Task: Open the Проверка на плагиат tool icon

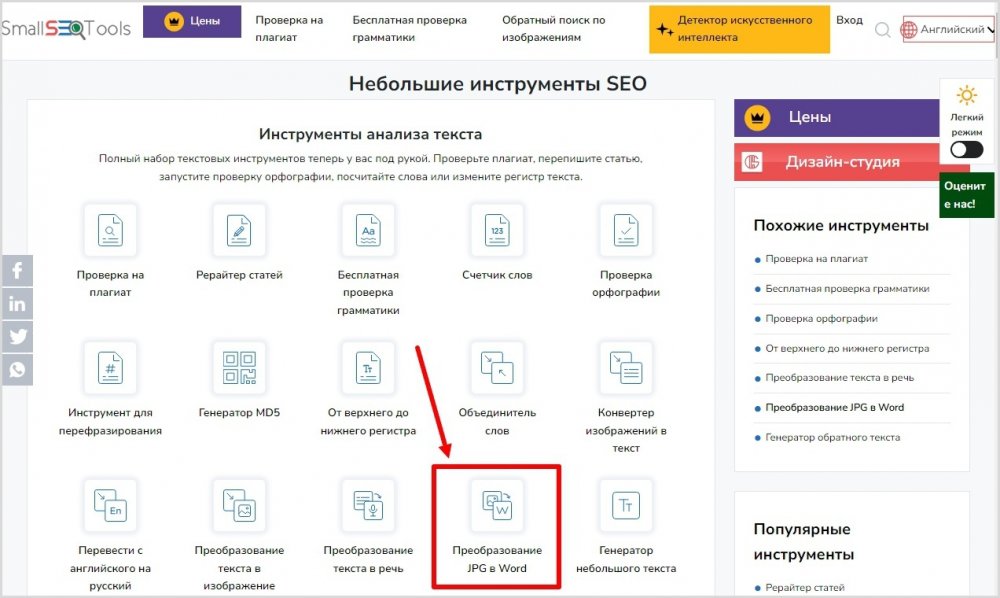Action: coord(110,230)
